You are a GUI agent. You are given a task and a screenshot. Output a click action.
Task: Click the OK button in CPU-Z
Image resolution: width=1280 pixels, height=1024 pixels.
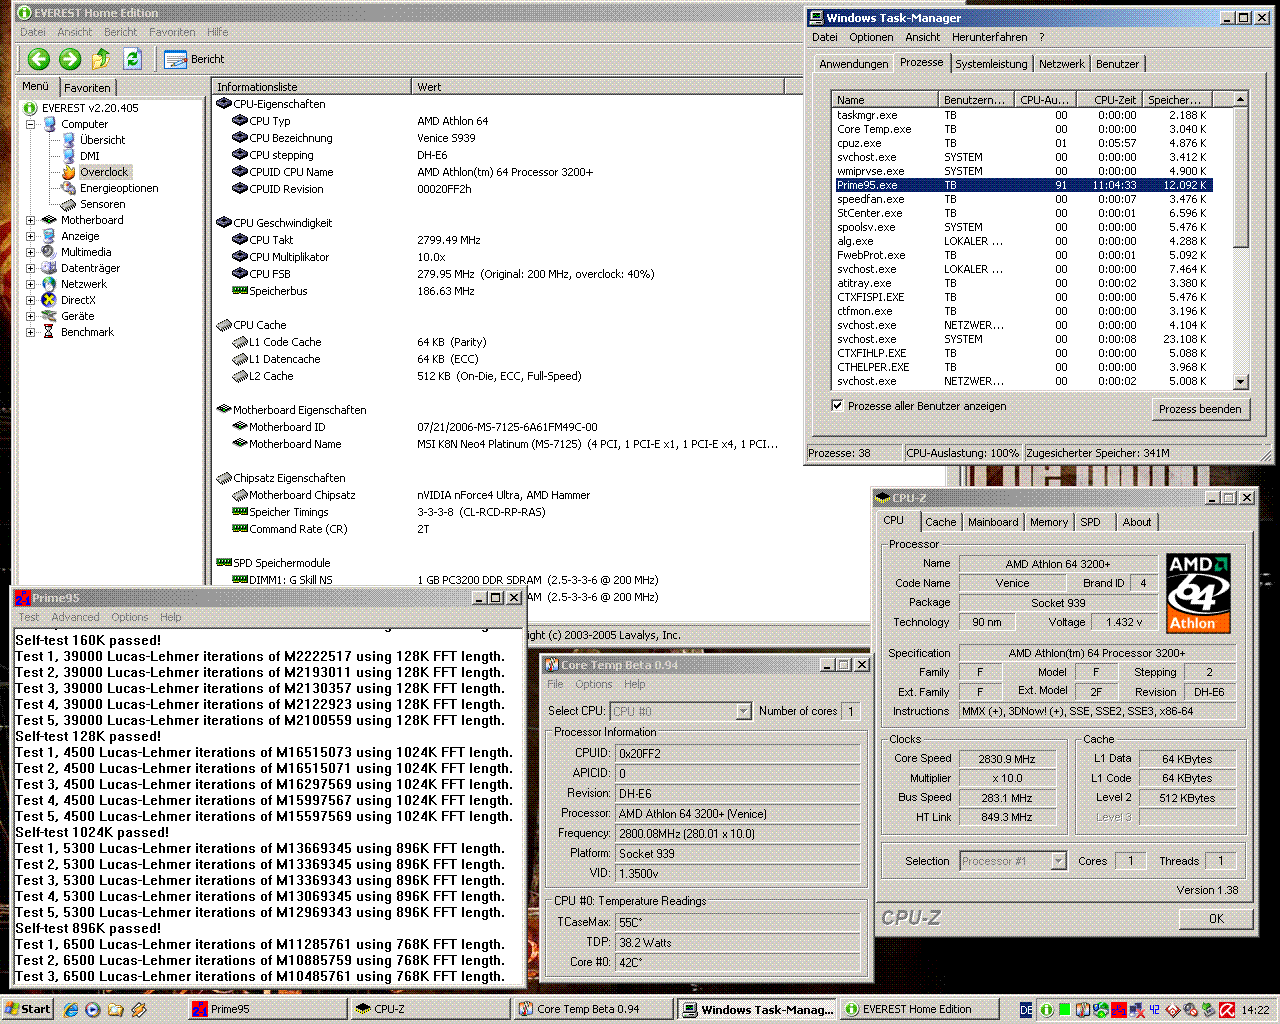1216,918
